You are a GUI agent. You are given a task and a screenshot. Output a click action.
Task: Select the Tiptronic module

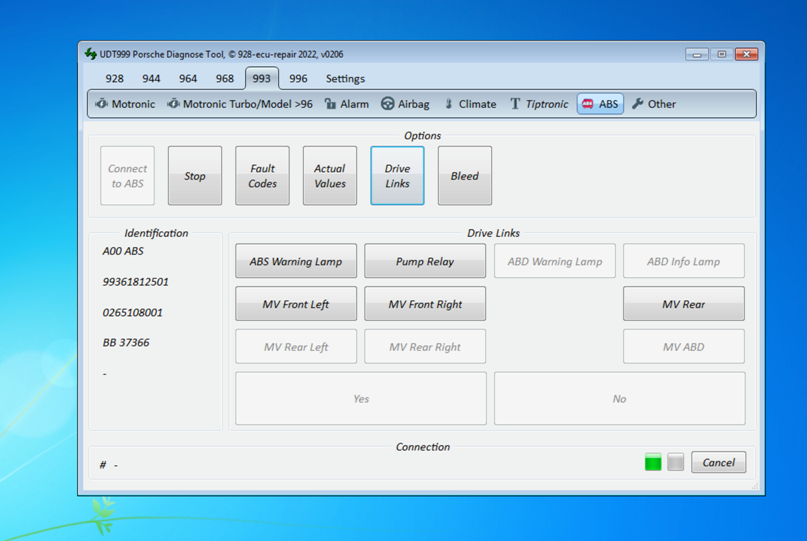pyautogui.click(x=539, y=104)
